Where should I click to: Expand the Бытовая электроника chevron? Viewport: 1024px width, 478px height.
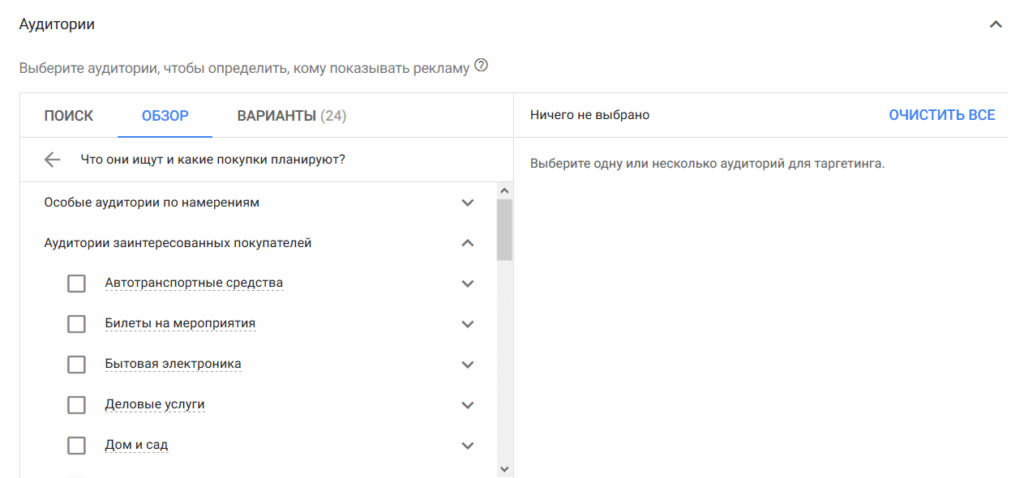[x=467, y=364]
